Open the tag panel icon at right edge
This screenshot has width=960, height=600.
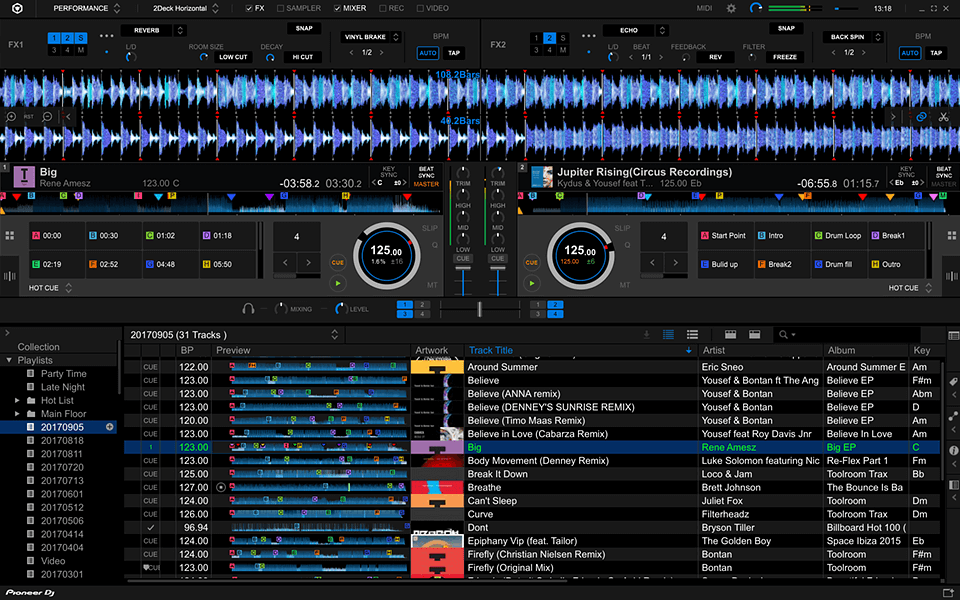953,383
